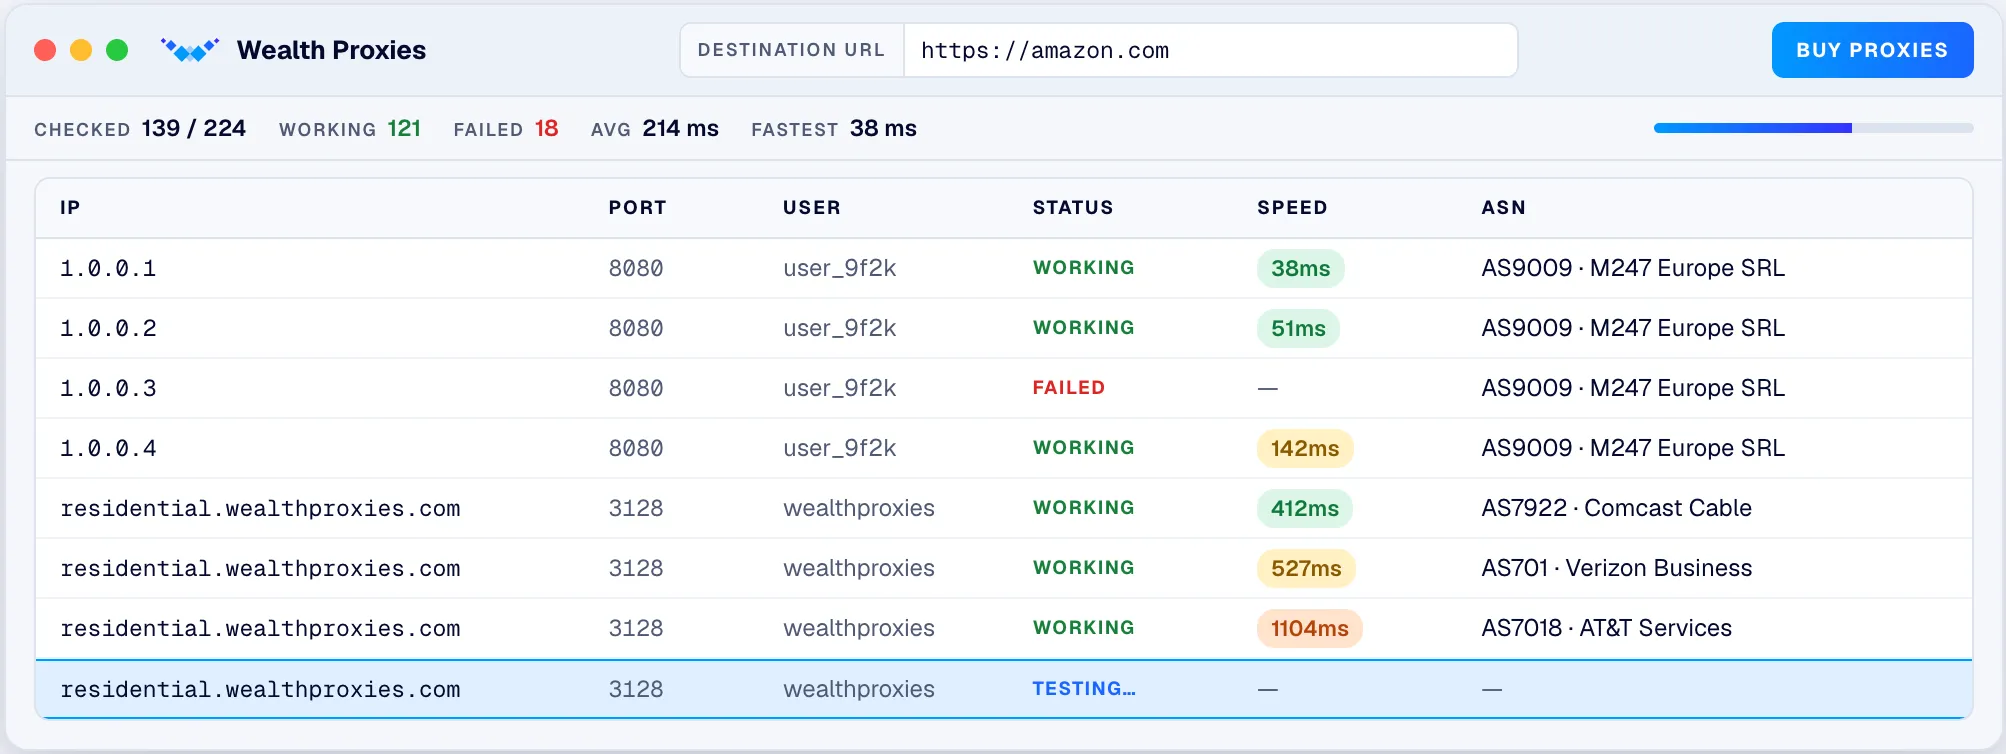The image size is (2006, 754).
Task: Click the 51ms speed badge
Action: [1298, 328]
